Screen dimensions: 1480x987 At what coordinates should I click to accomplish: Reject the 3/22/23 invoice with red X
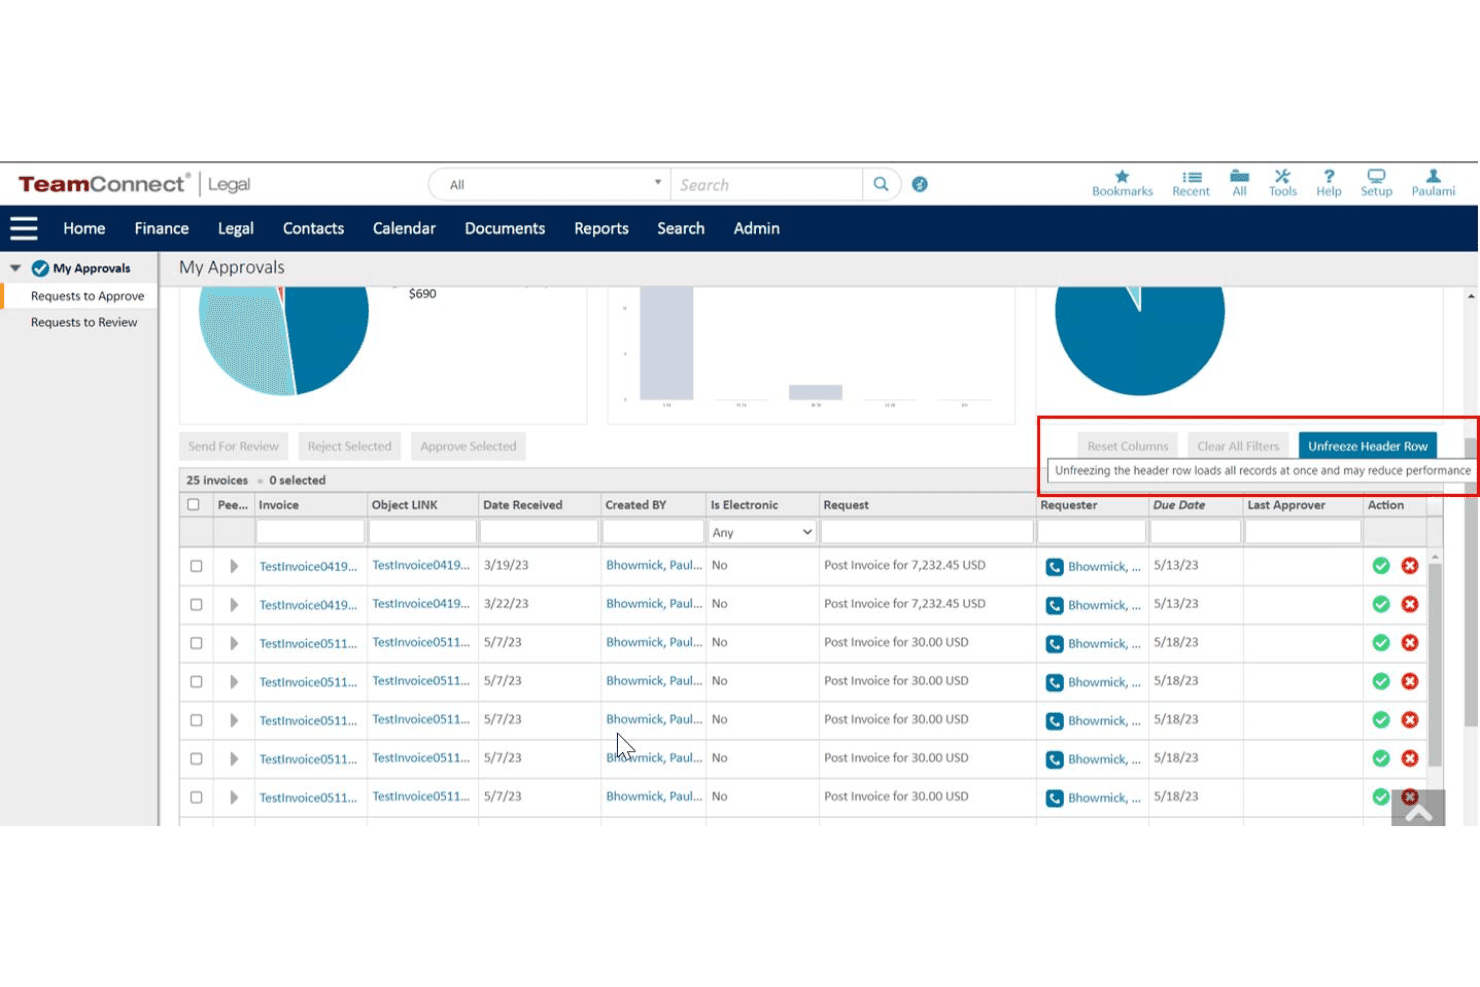[x=1410, y=605]
